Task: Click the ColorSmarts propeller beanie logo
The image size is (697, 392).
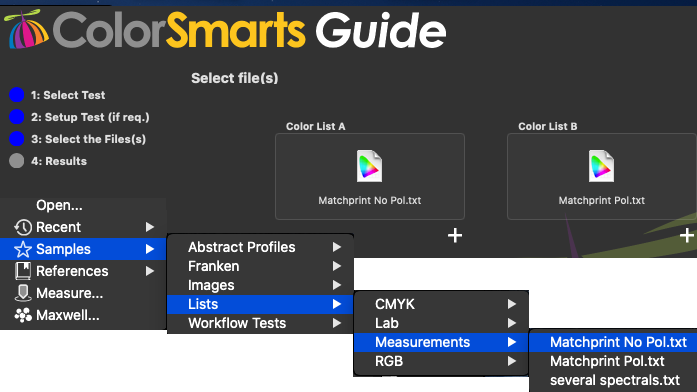Action: click(27, 29)
